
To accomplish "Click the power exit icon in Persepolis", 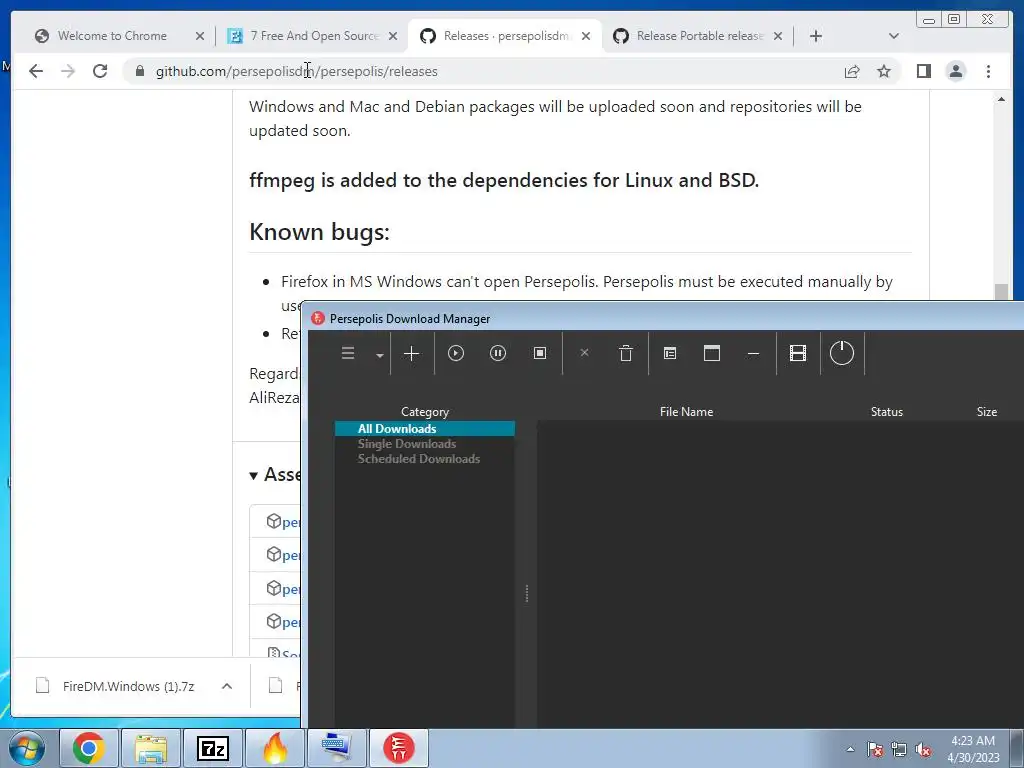I will coord(842,353).
